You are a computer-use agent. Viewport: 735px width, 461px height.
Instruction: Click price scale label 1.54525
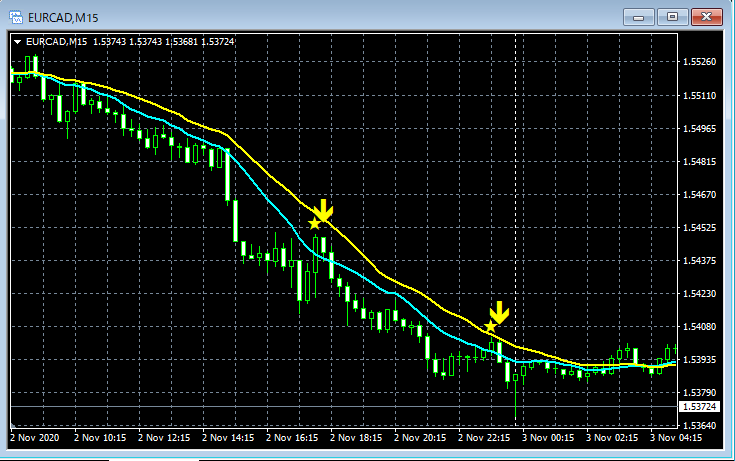pos(699,228)
